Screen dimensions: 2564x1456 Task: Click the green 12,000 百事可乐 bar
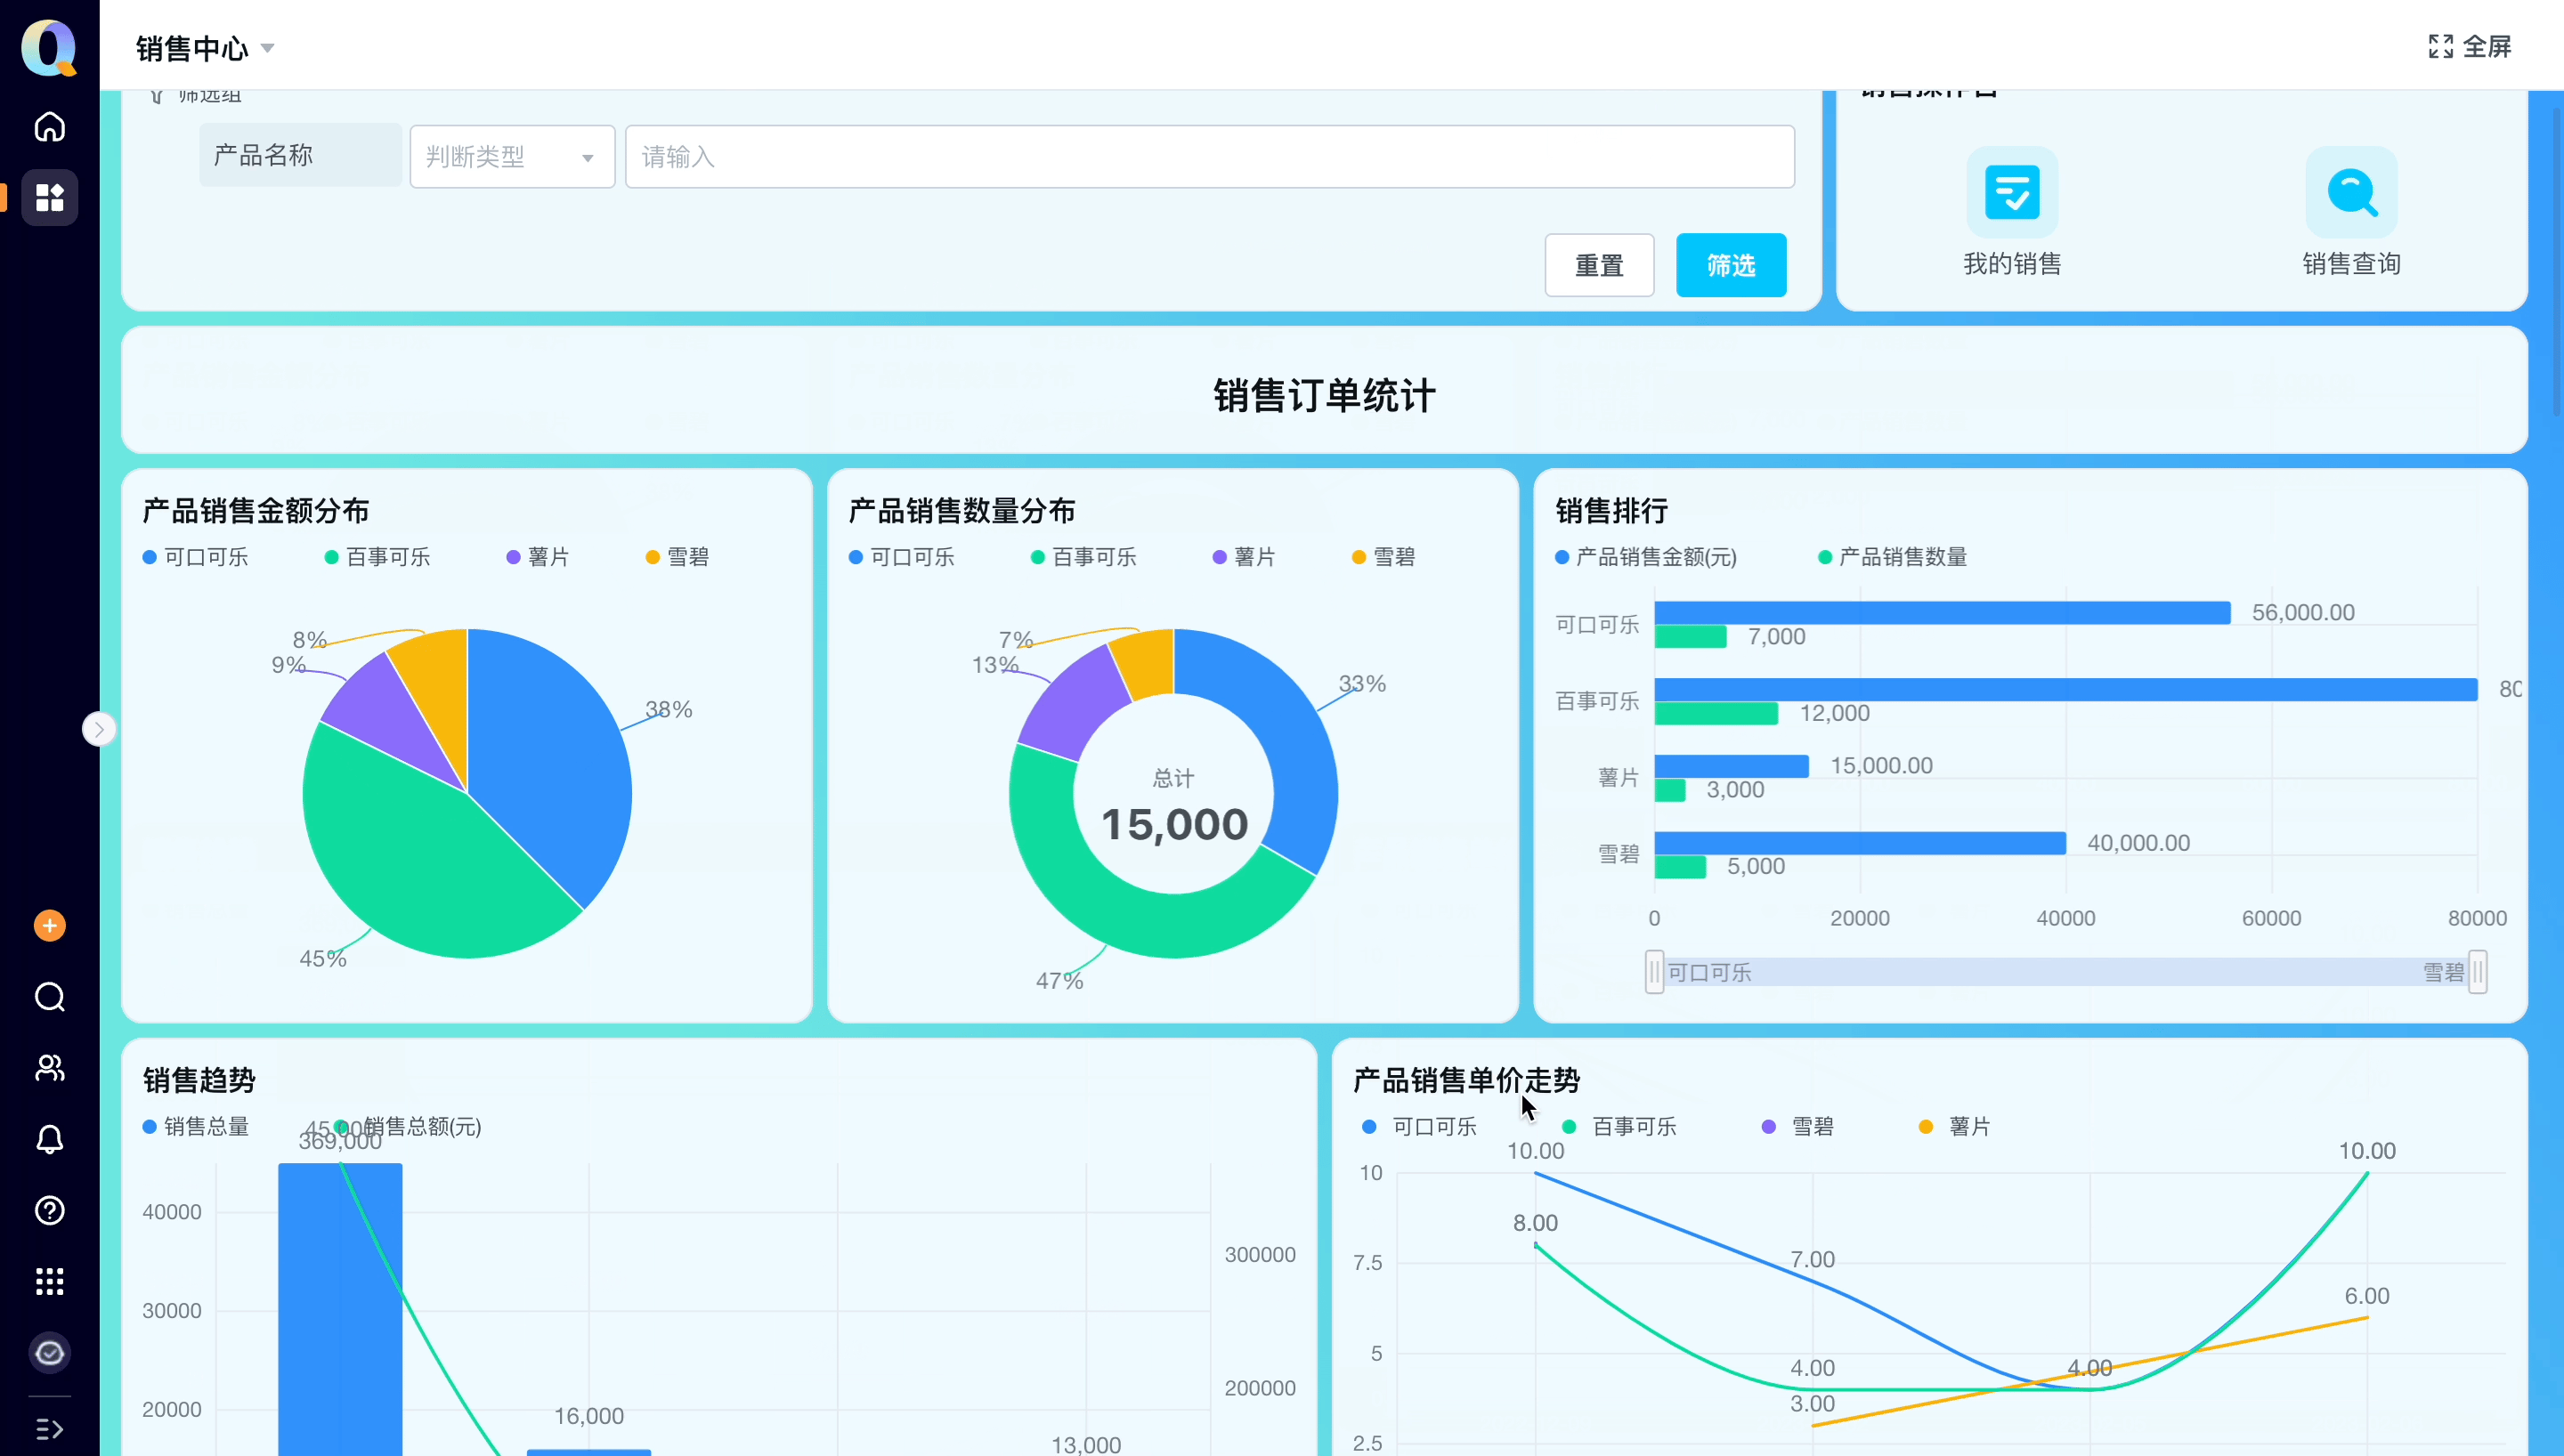click(x=1716, y=713)
